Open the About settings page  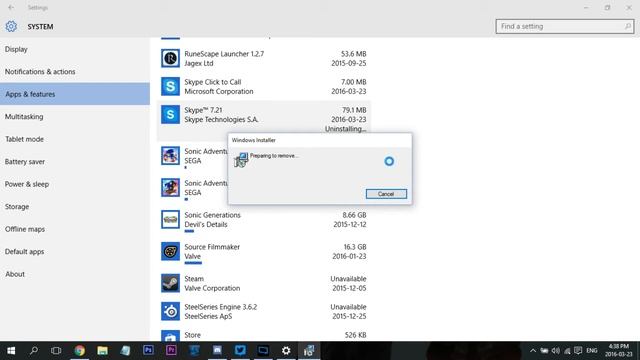pos(75,273)
